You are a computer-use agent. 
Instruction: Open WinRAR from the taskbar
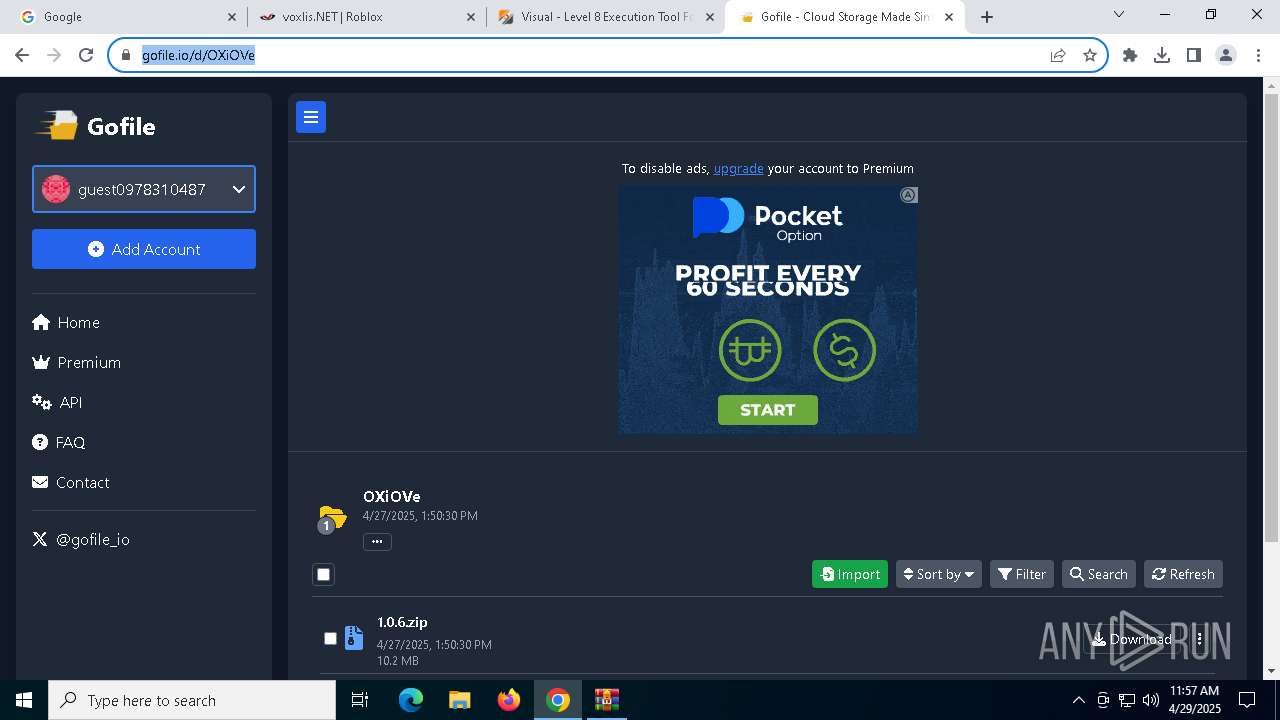click(607, 700)
